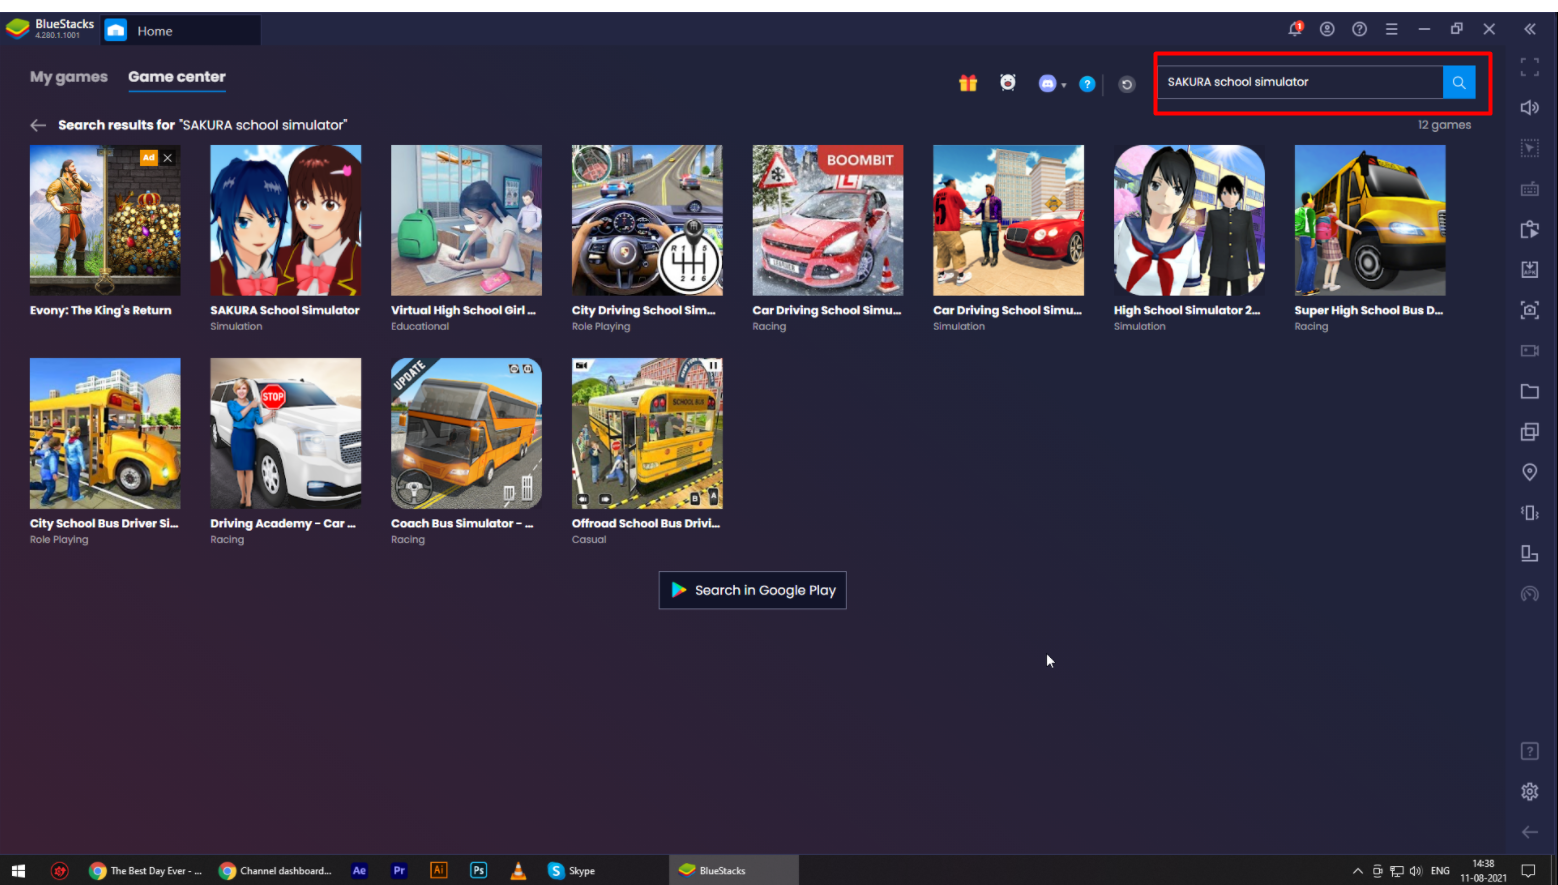The height and width of the screenshot is (885, 1558).
Task: Click SAKURA School Simulator title text
Action: click(x=285, y=310)
